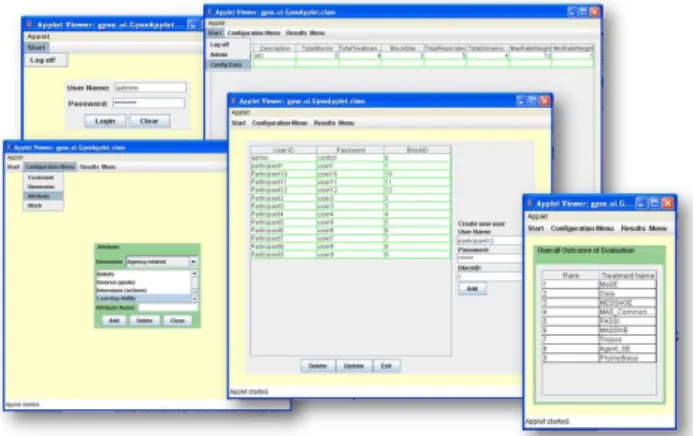Open Results Menu in attribute window
The width and height of the screenshot is (693, 436).
point(98,167)
